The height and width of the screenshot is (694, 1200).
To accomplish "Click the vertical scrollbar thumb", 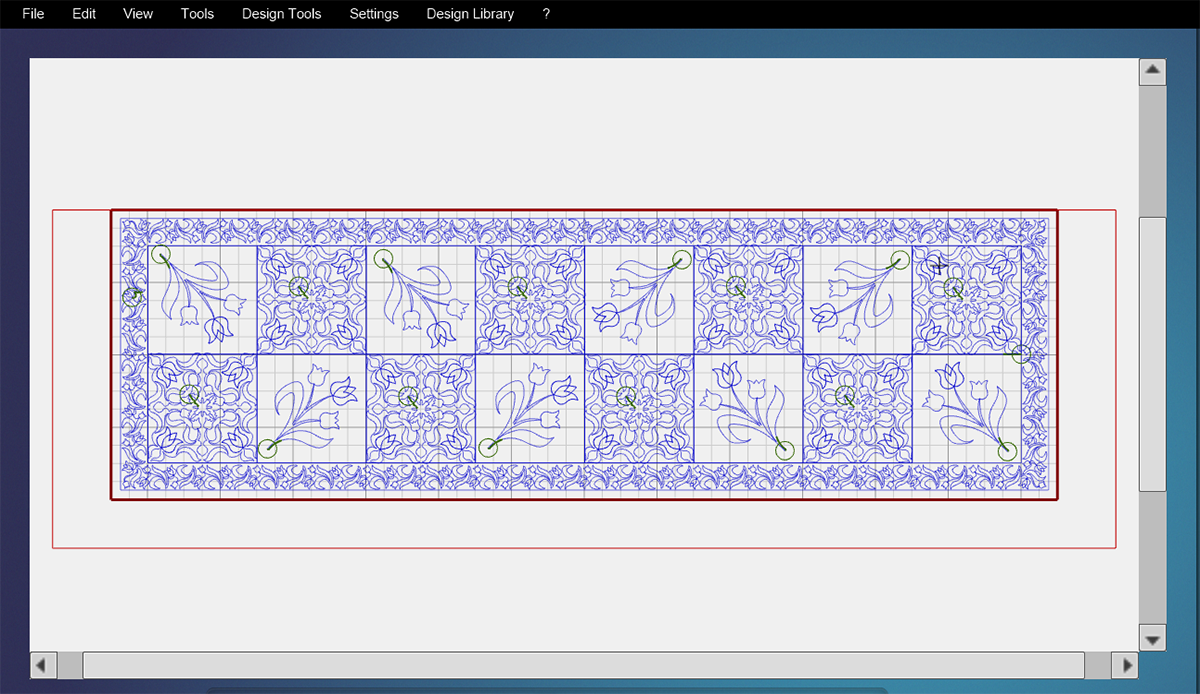I will (1153, 353).
